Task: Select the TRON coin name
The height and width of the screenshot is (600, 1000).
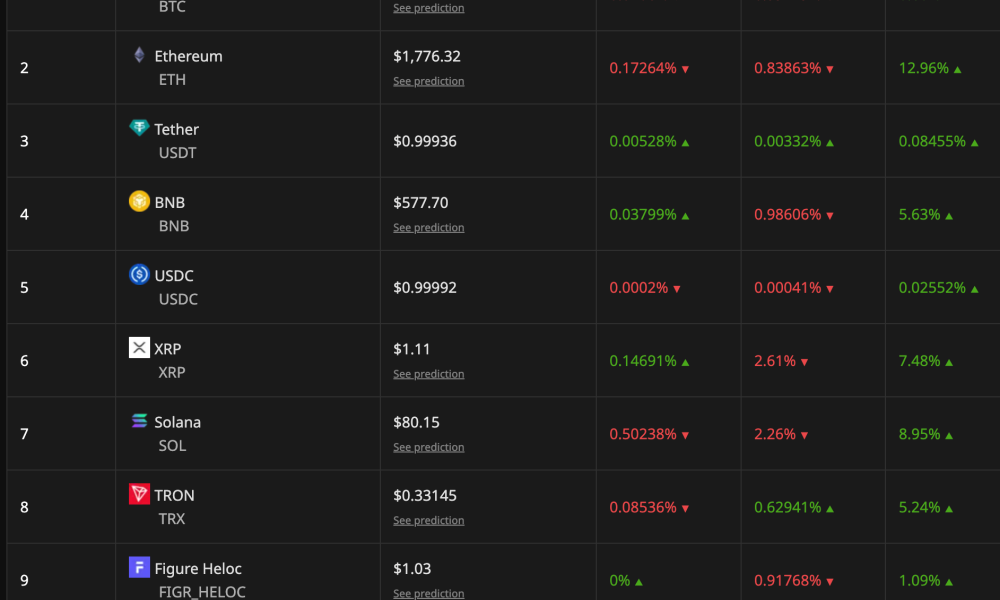Action: (x=174, y=495)
